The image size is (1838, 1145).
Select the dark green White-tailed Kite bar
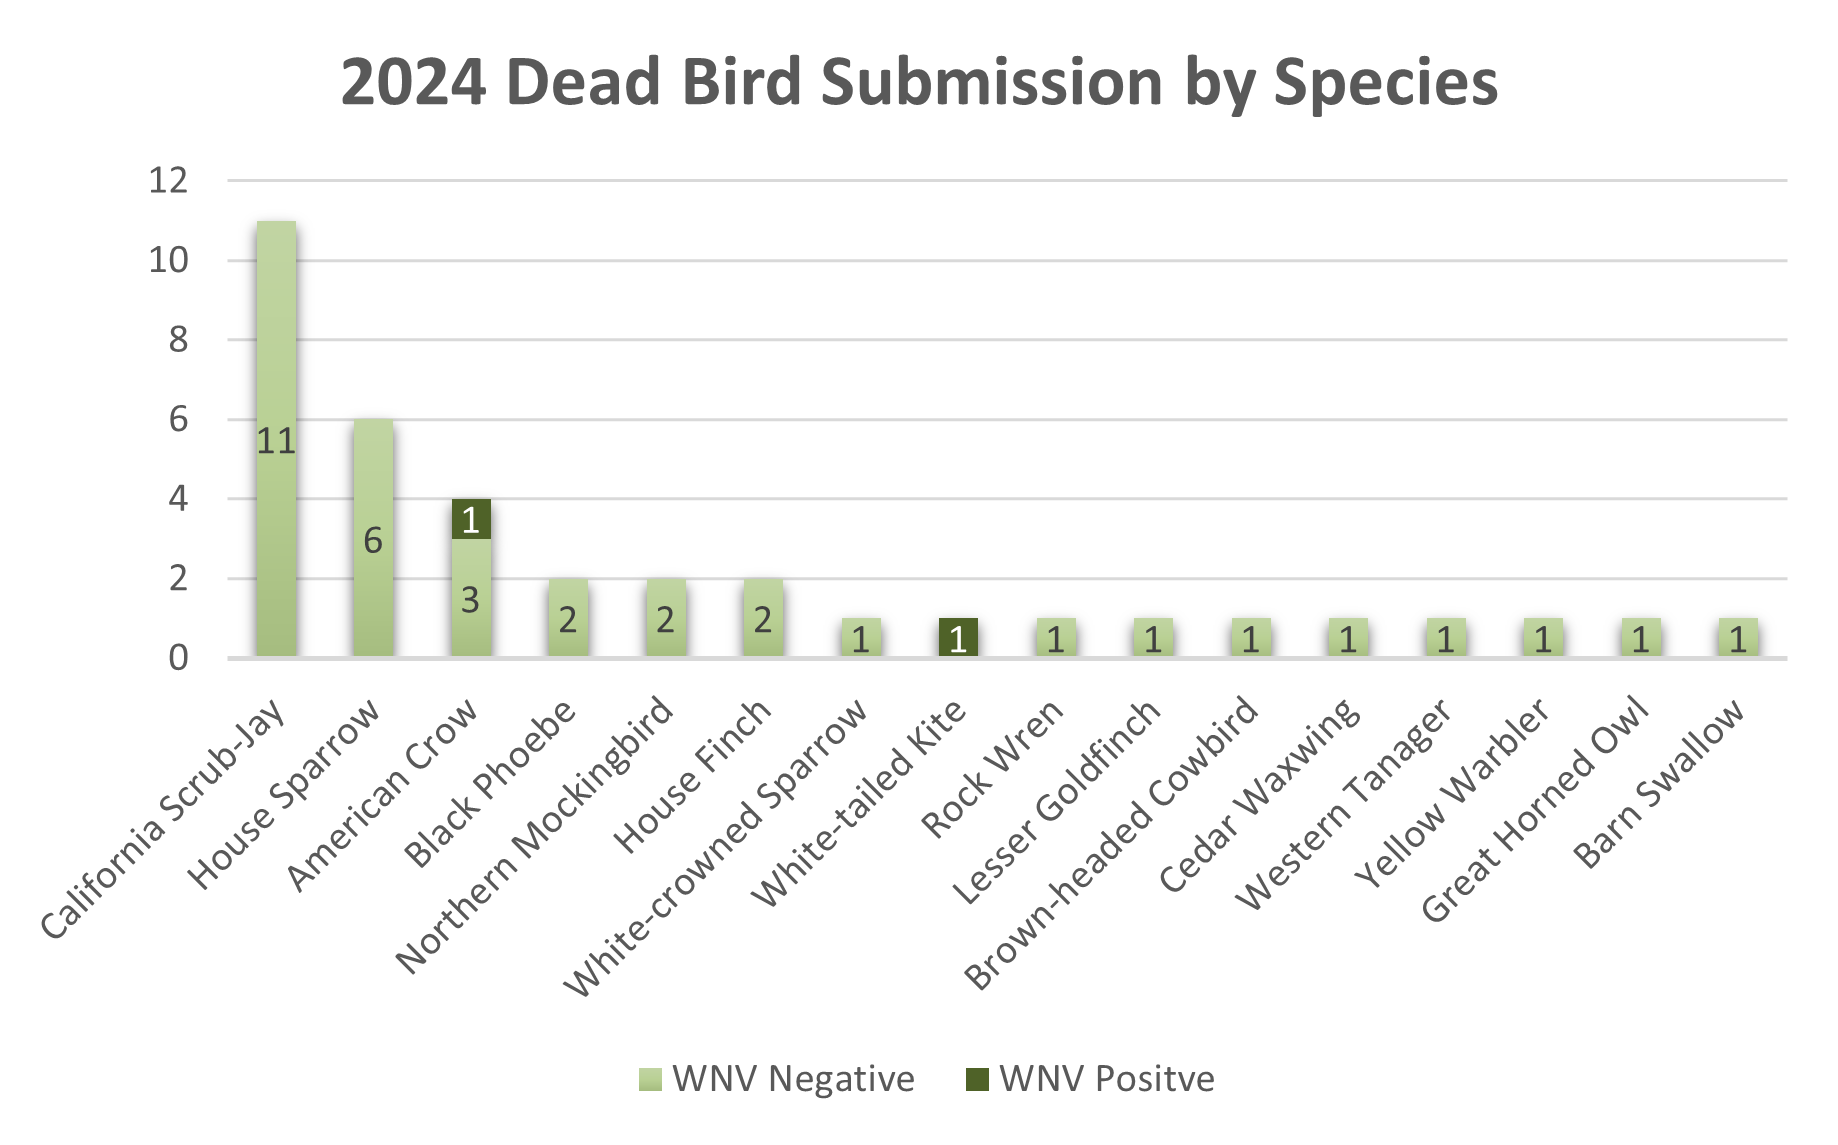(x=958, y=638)
